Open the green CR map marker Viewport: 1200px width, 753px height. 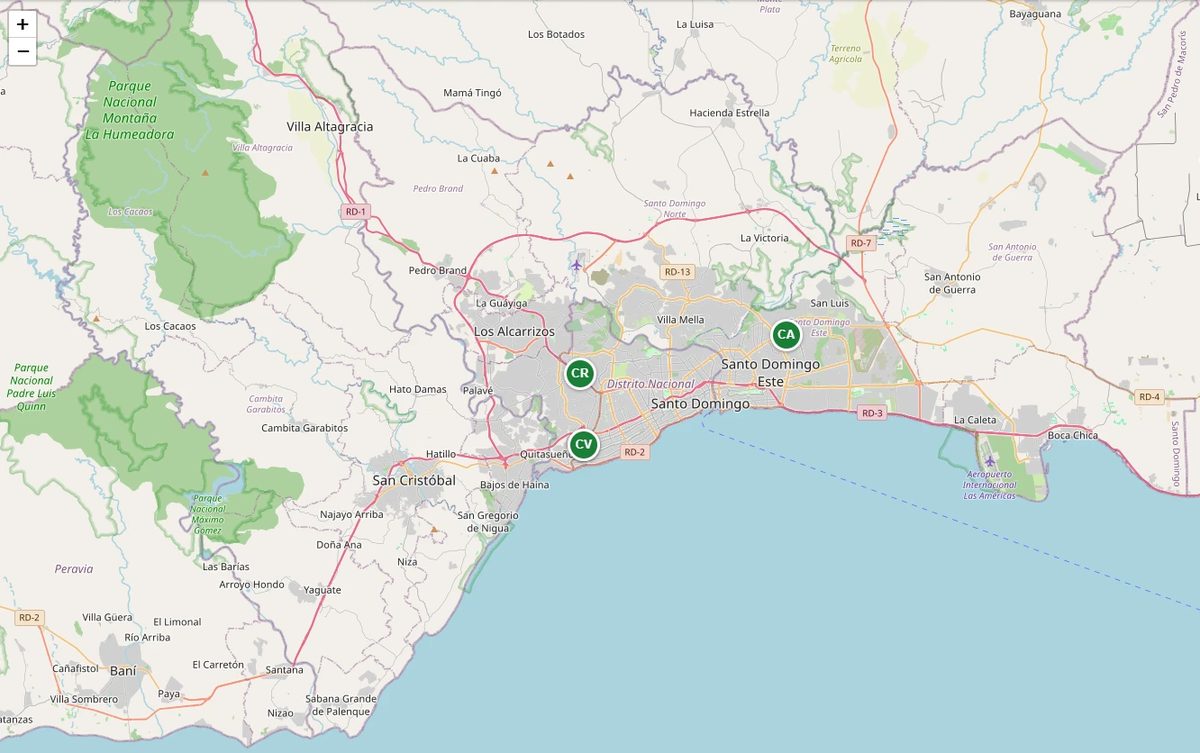(579, 373)
